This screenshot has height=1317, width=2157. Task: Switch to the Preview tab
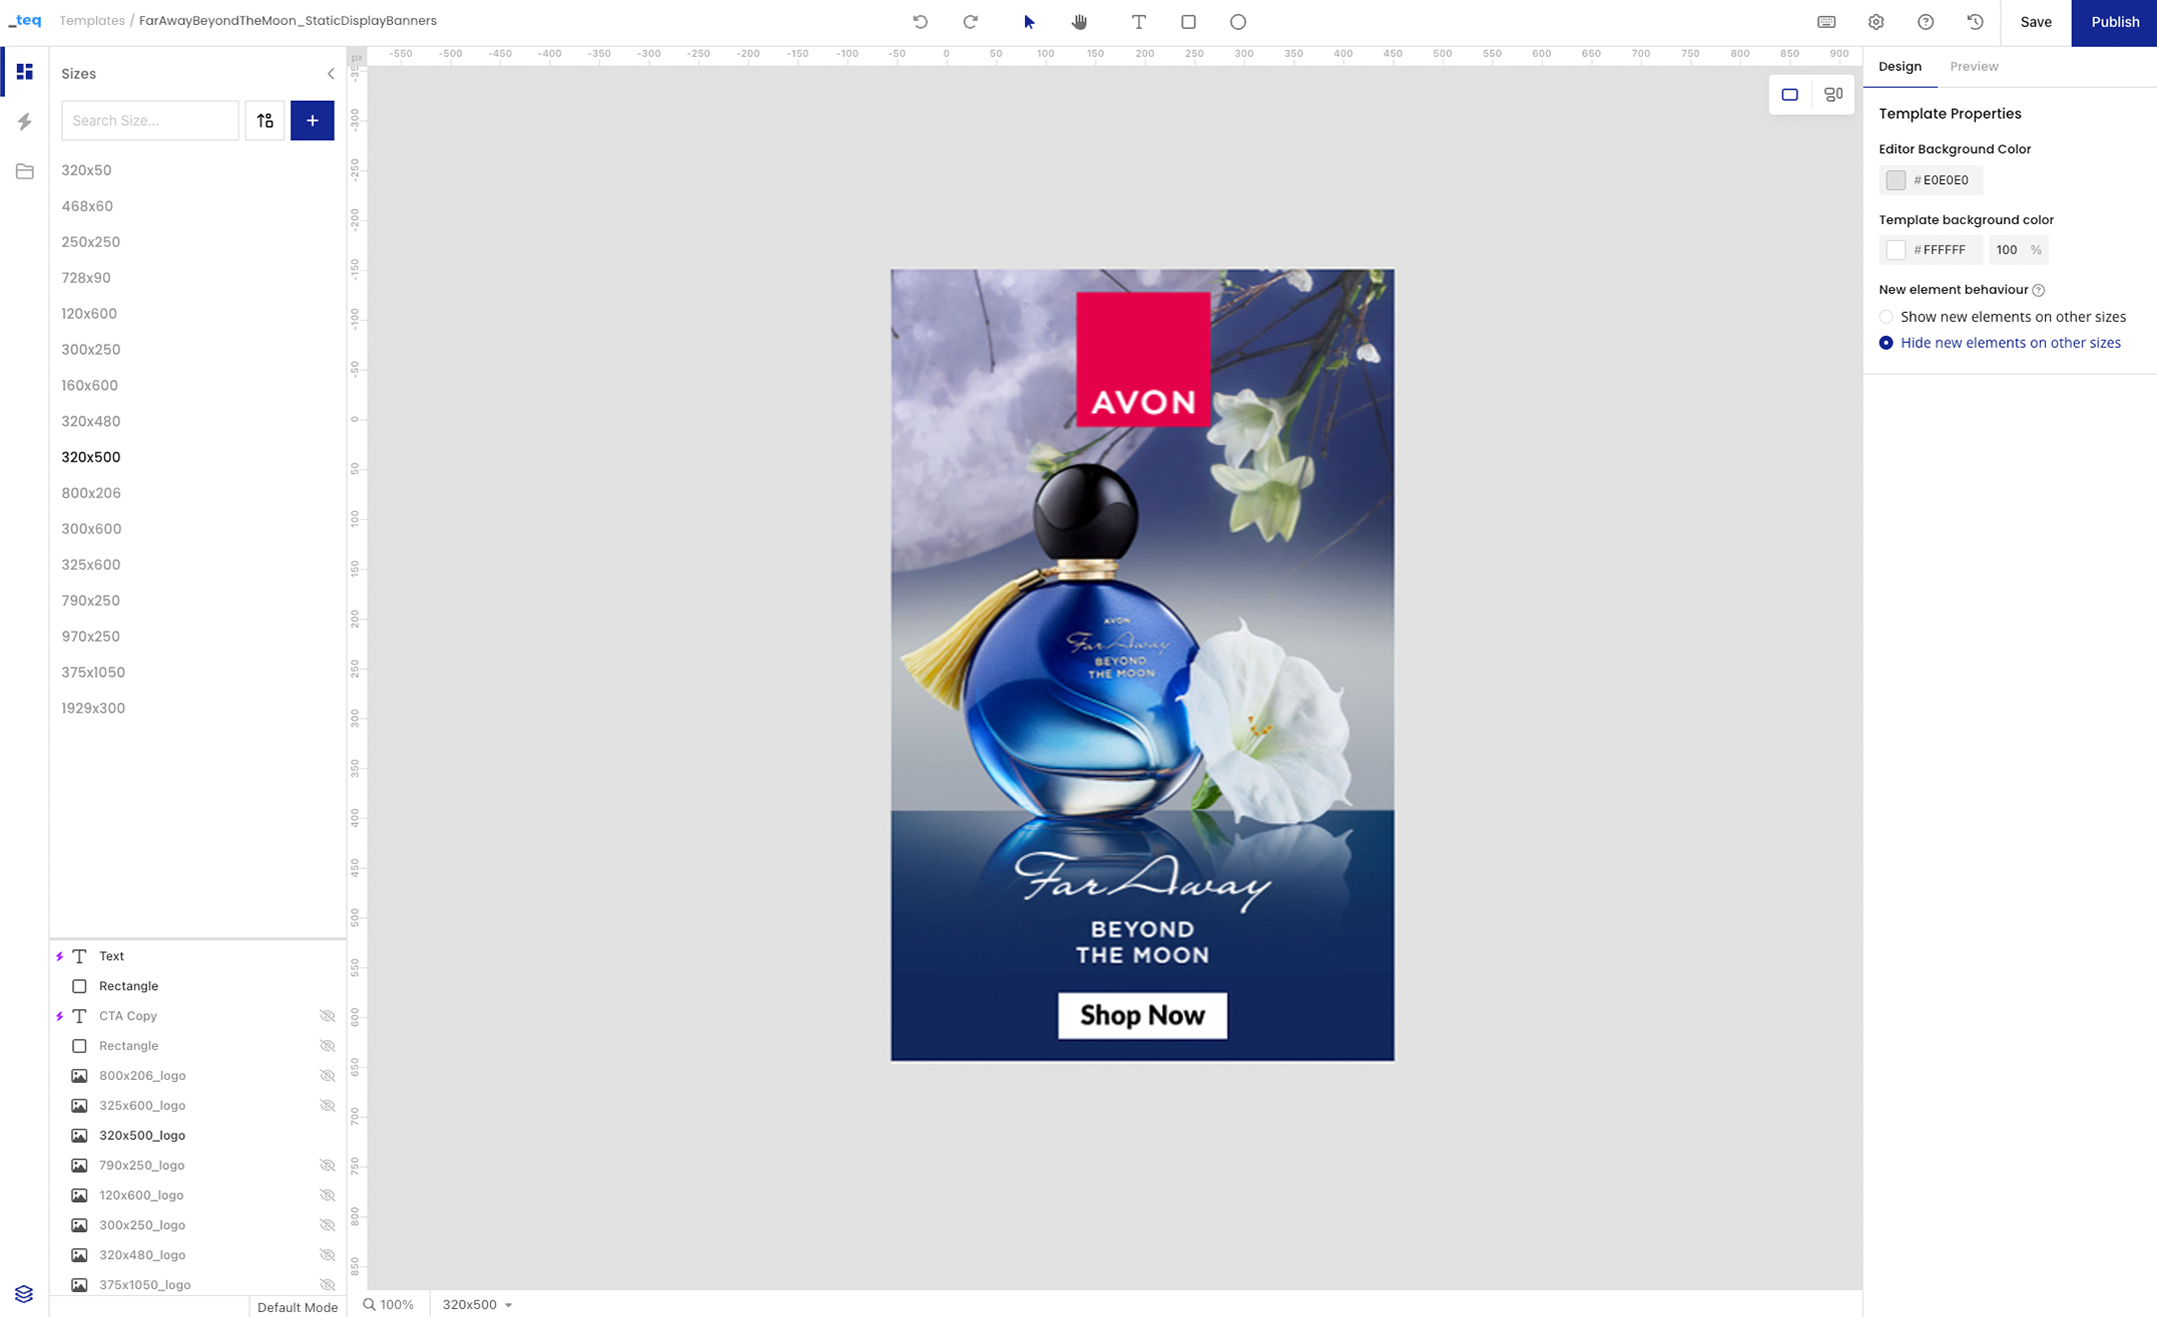pyautogui.click(x=1973, y=66)
